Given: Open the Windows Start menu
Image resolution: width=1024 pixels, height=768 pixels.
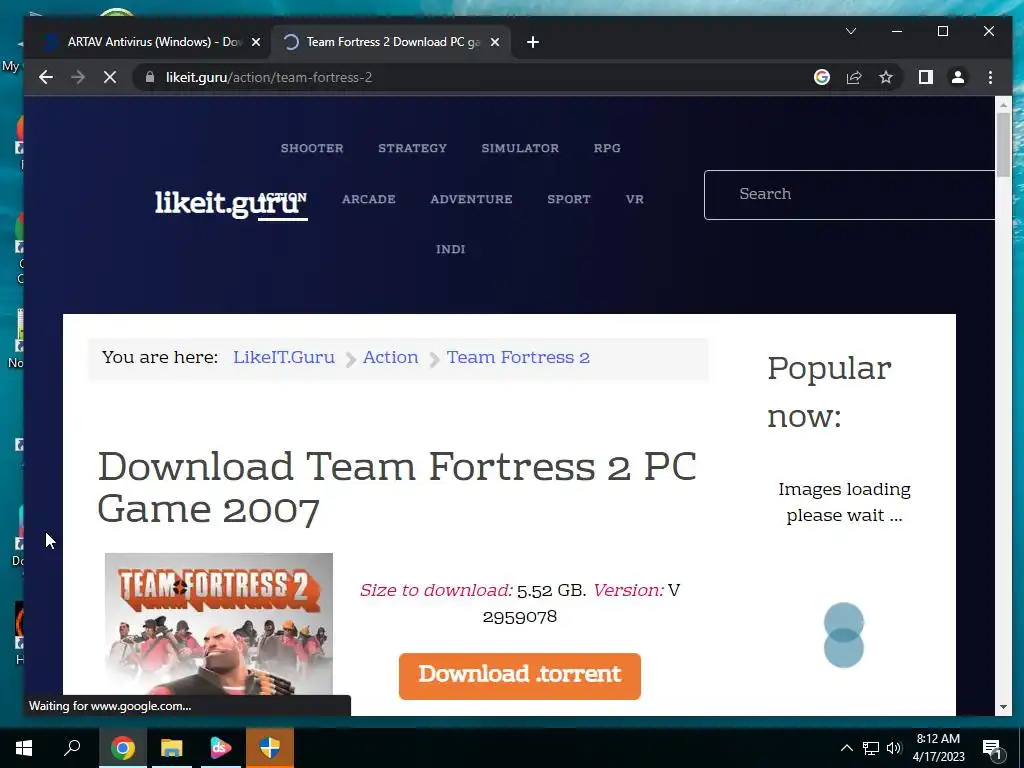Looking at the screenshot, I should (24, 748).
